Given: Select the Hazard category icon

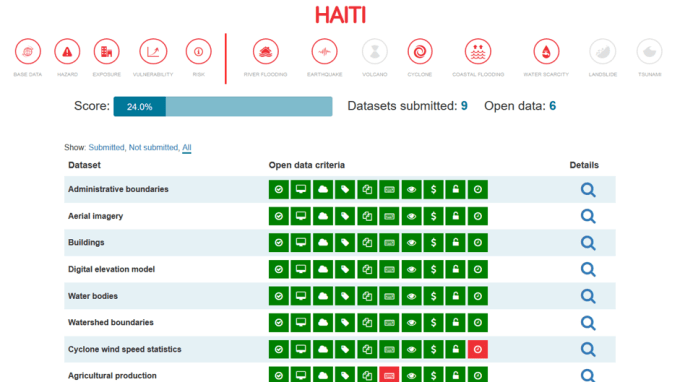Looking at the screenshot, I should pos(67,52).
